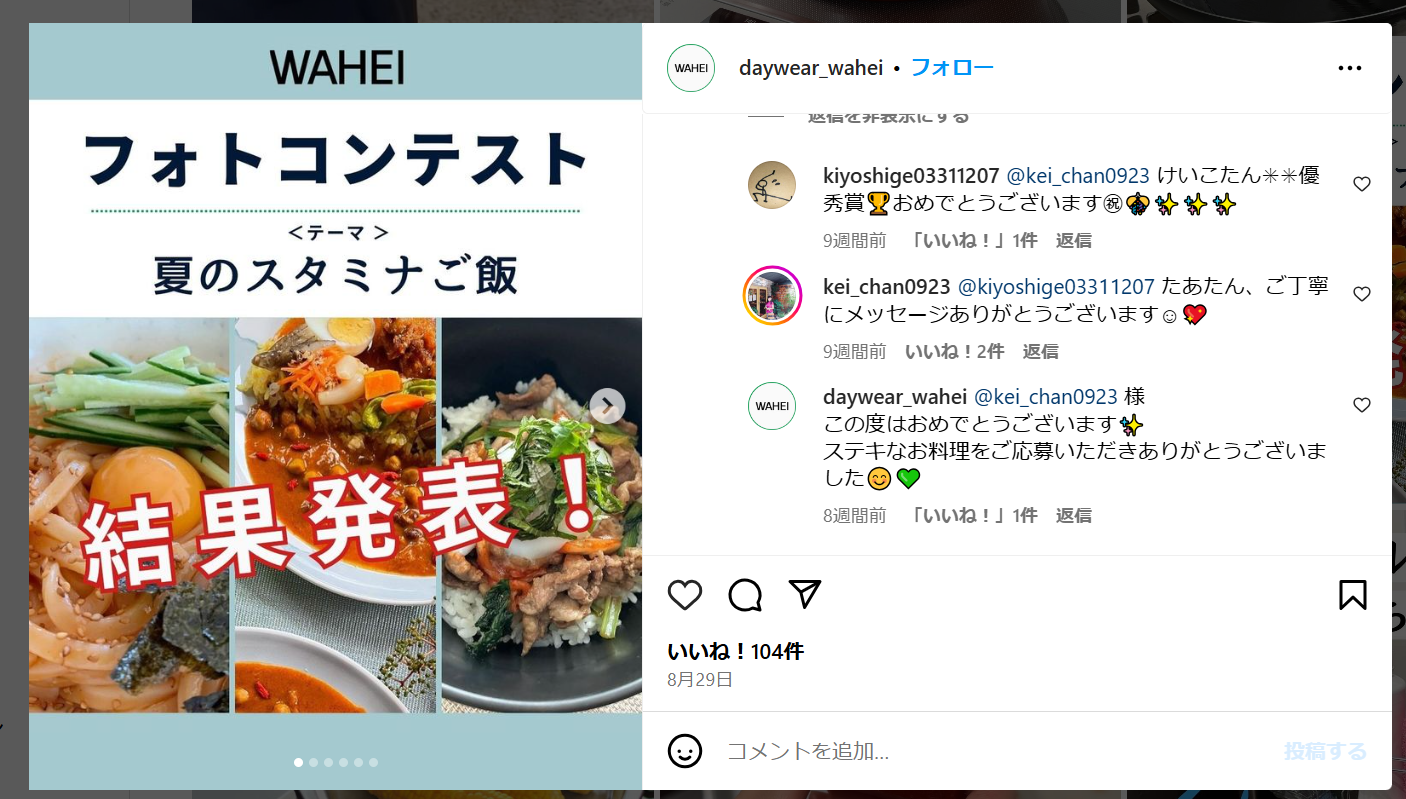
Task: Save post with the bookmark icon
Action: 1352,595
